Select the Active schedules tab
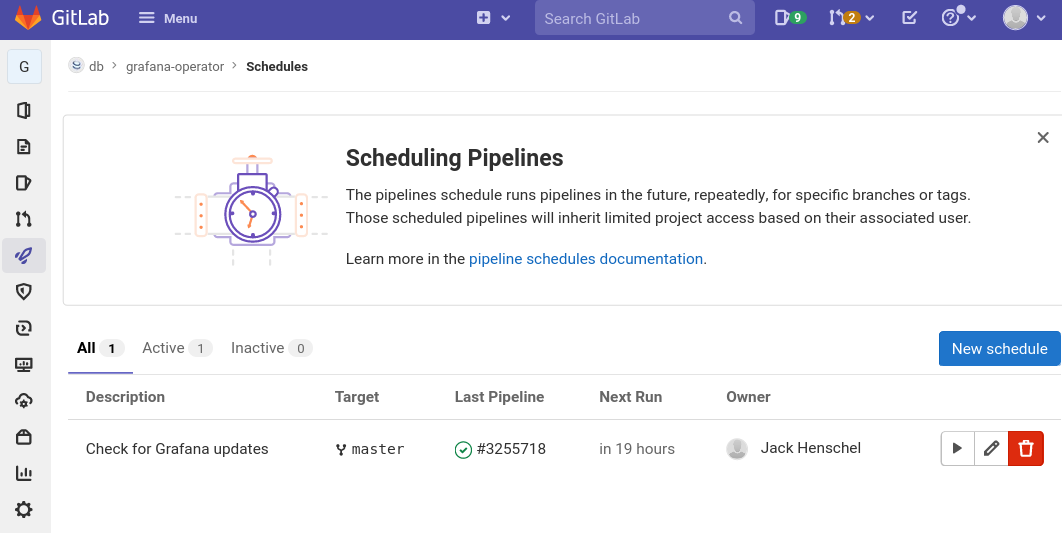The image size is (1062, 533). 177,348
